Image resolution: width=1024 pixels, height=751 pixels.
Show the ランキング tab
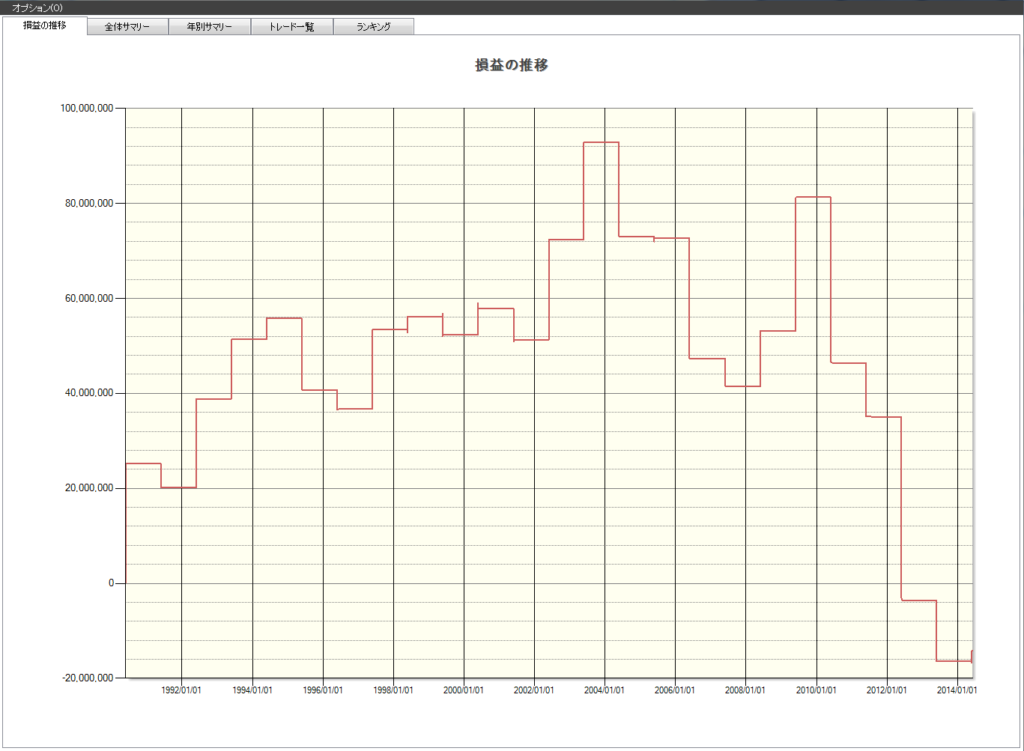pyautogui.click(x=374, y=27)
